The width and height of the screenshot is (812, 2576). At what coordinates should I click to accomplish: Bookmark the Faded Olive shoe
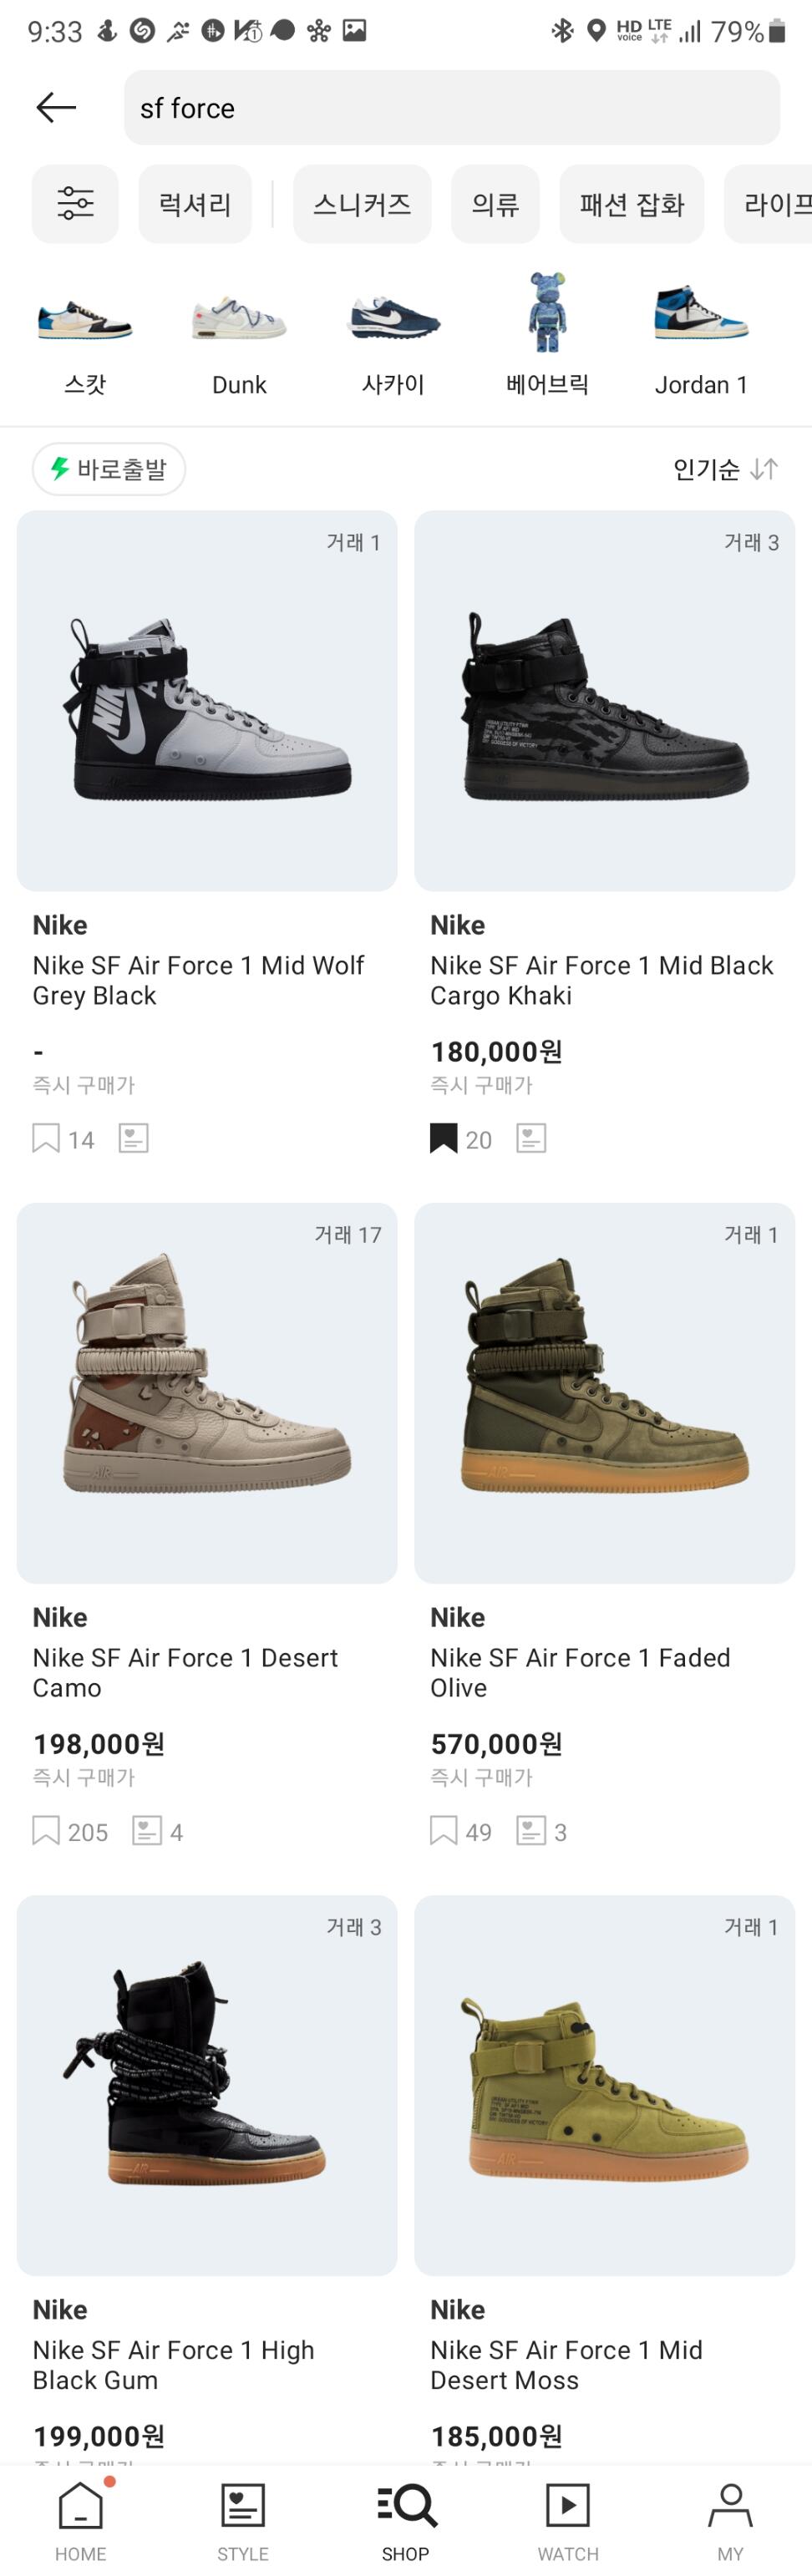(443, 1830)
